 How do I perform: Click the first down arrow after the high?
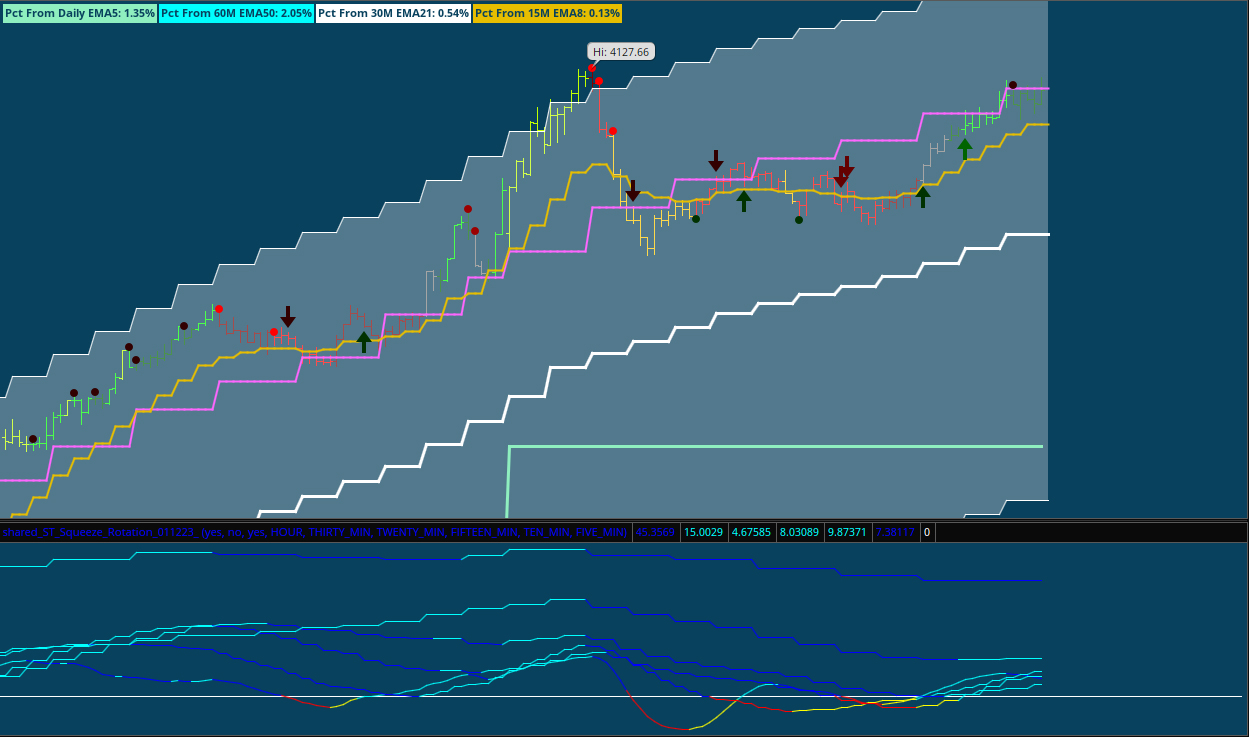(632, 191)
